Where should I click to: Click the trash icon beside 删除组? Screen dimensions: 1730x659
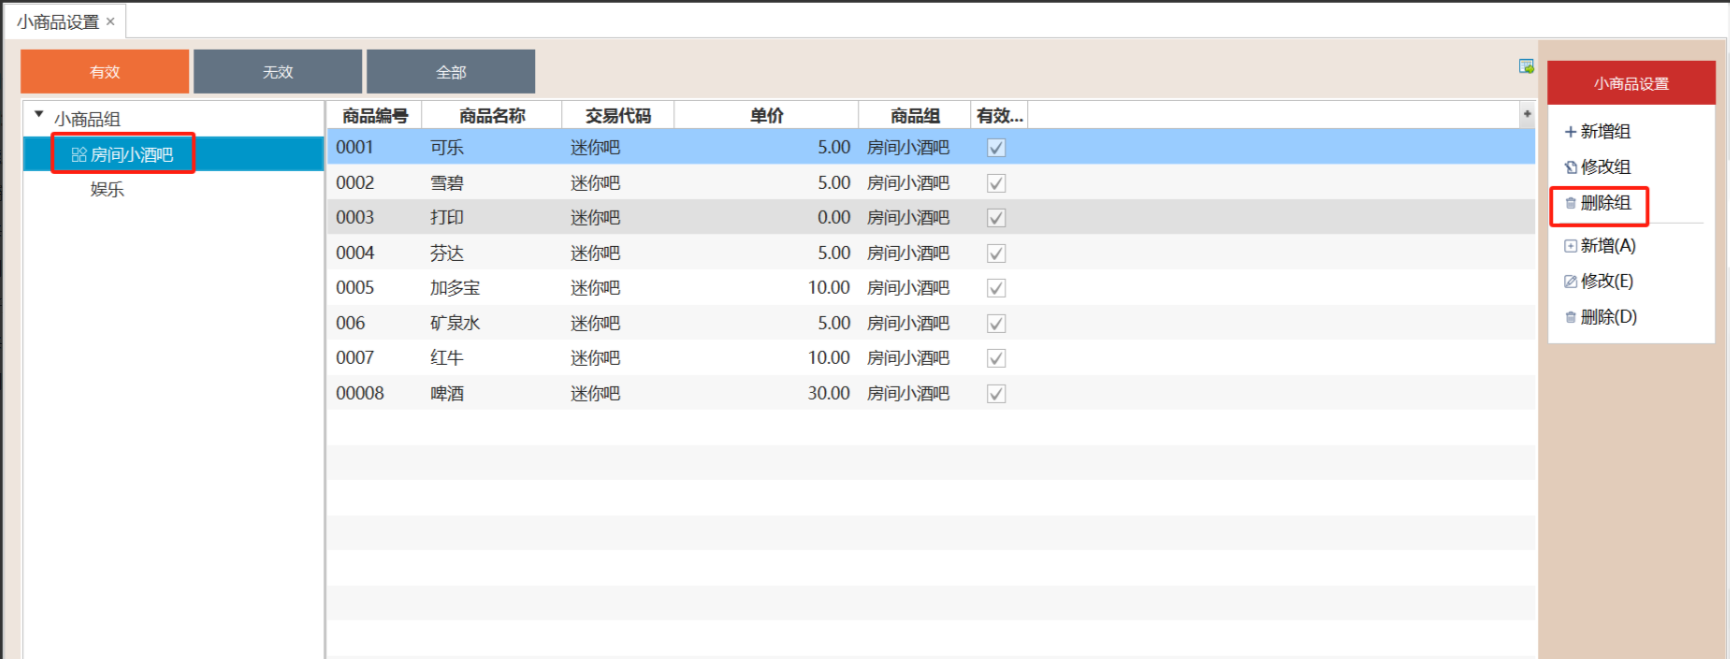[1570, 203]
